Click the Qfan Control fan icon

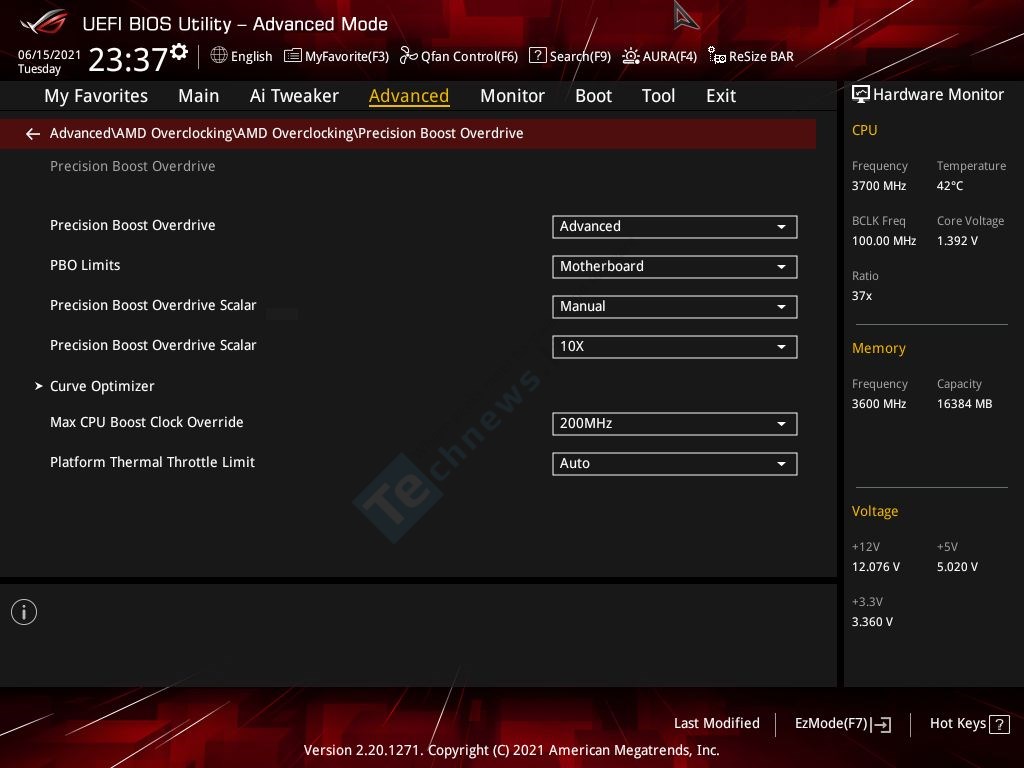click(409, 56)
